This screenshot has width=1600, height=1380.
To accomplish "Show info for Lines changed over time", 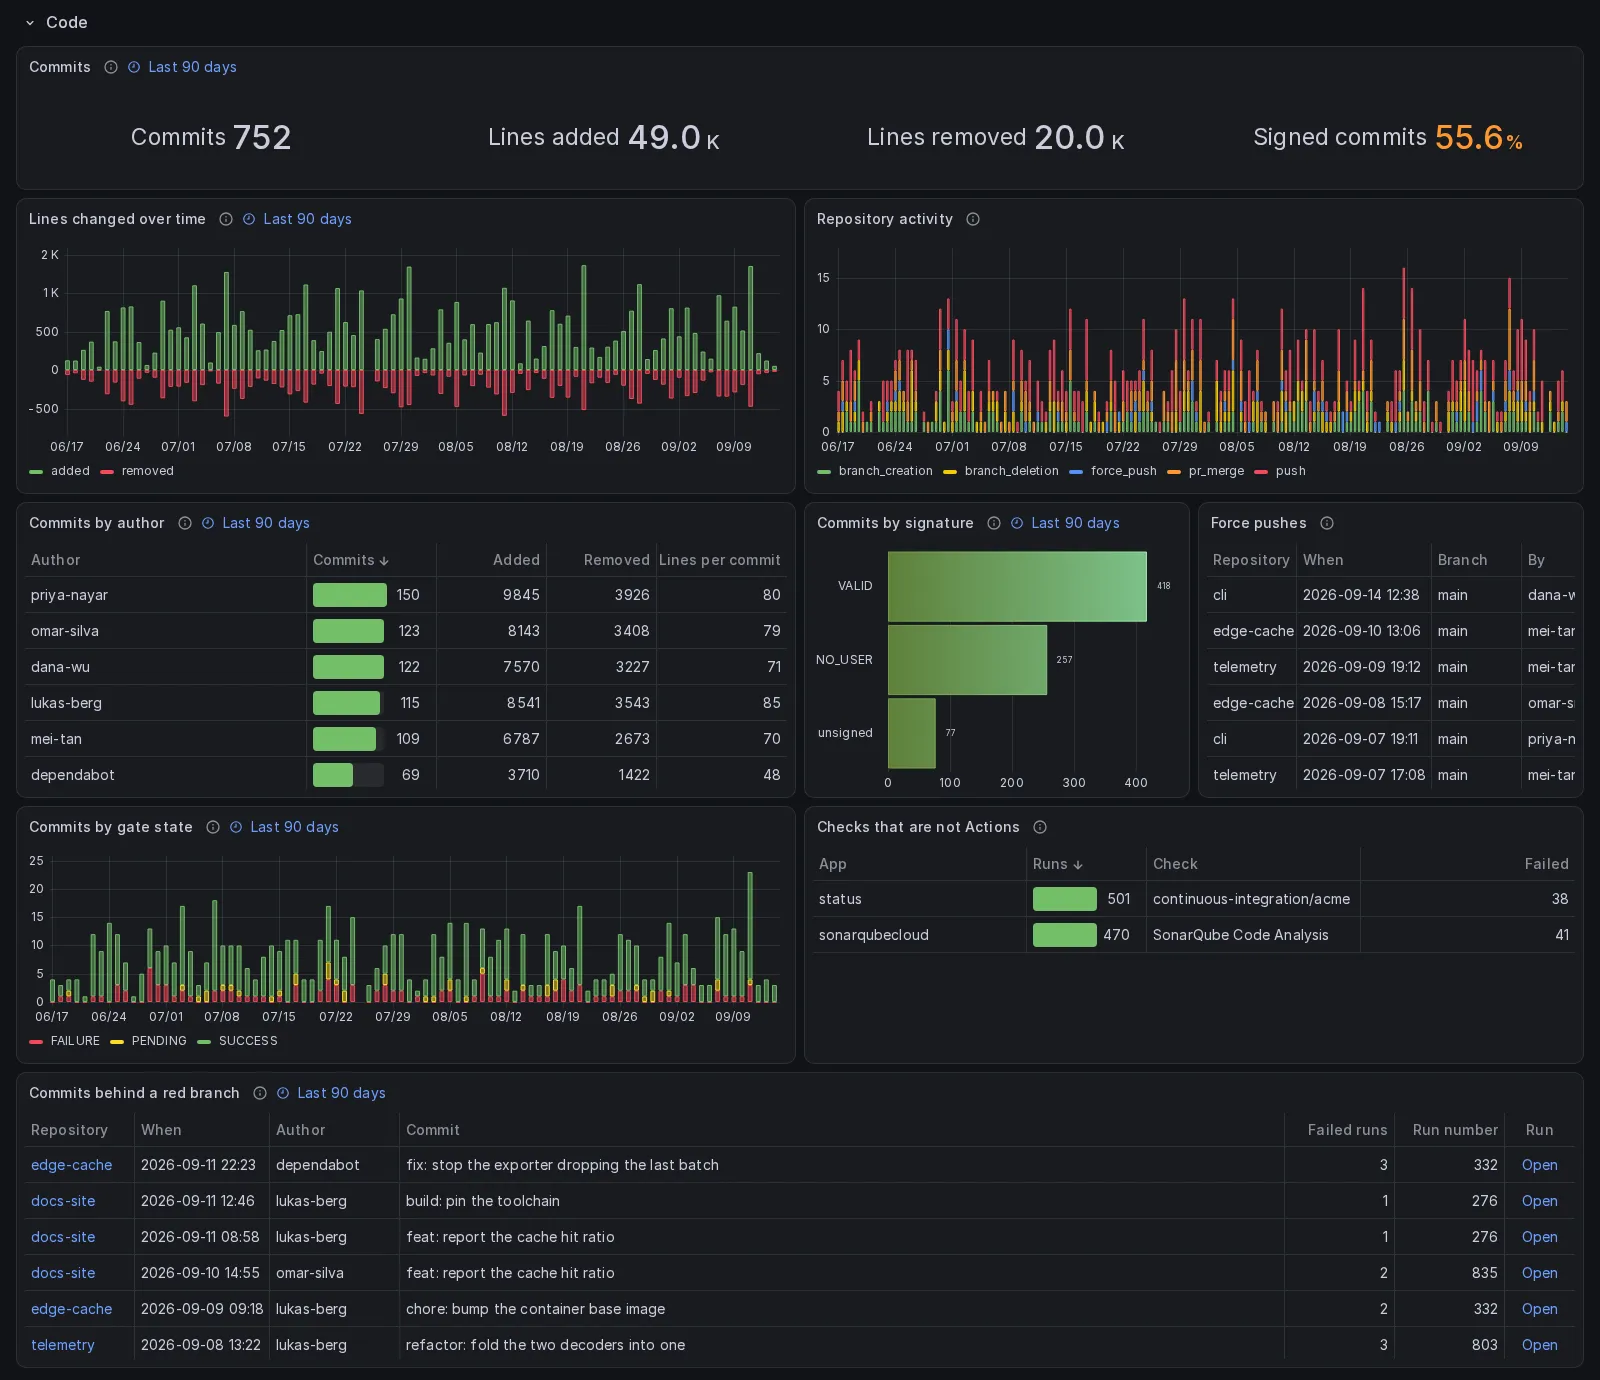I will [x=226, y=219].
